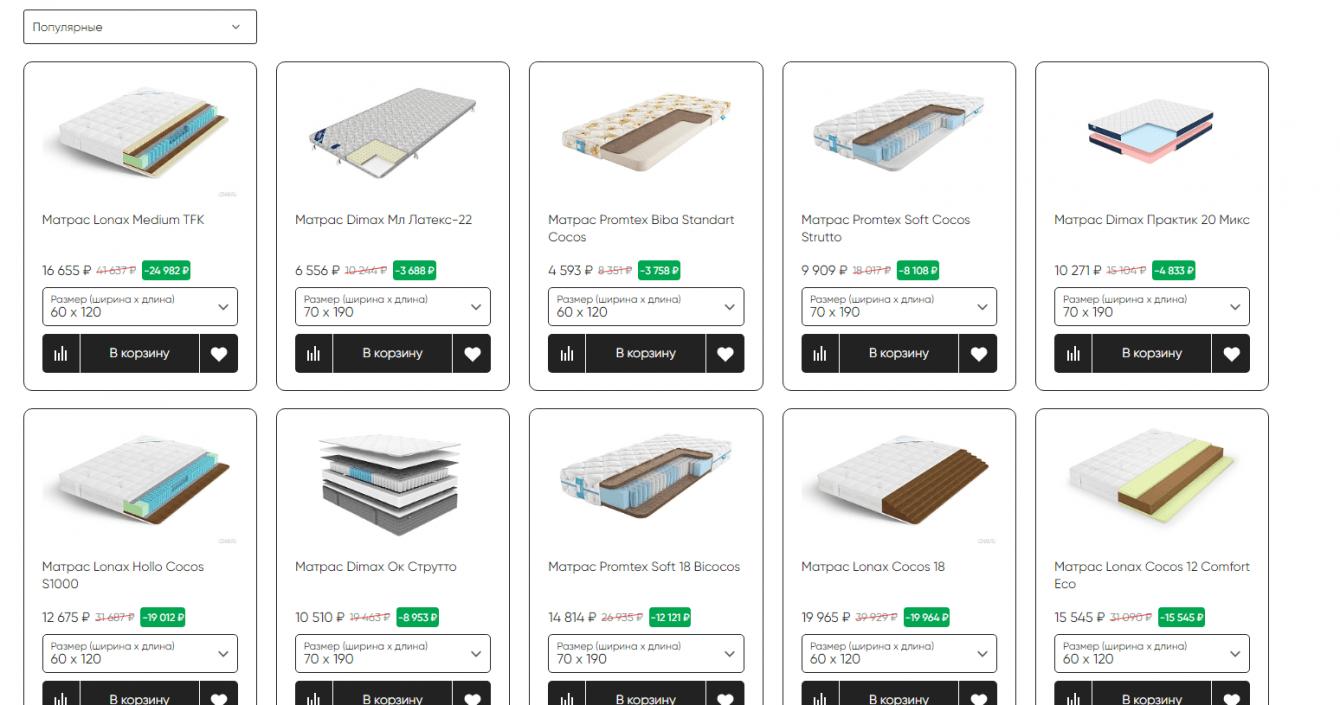Add Lonax Medium TFK to favorites heart

pyautogui.click(x=219, y=353)
